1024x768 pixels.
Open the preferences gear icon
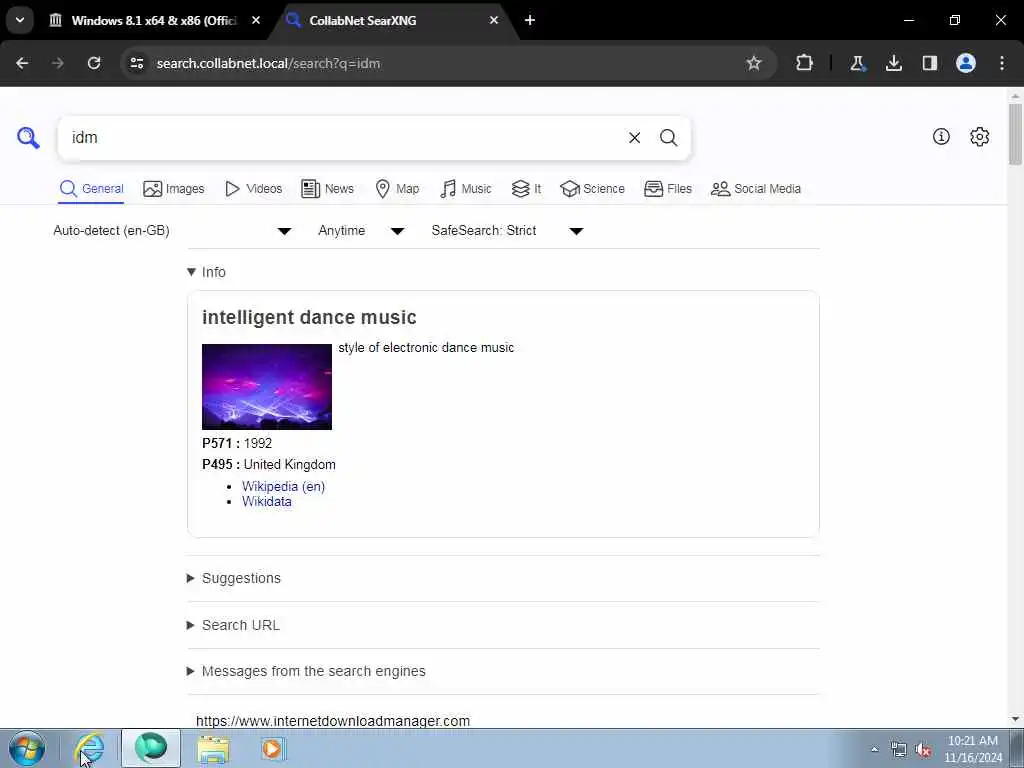(980, 136)
